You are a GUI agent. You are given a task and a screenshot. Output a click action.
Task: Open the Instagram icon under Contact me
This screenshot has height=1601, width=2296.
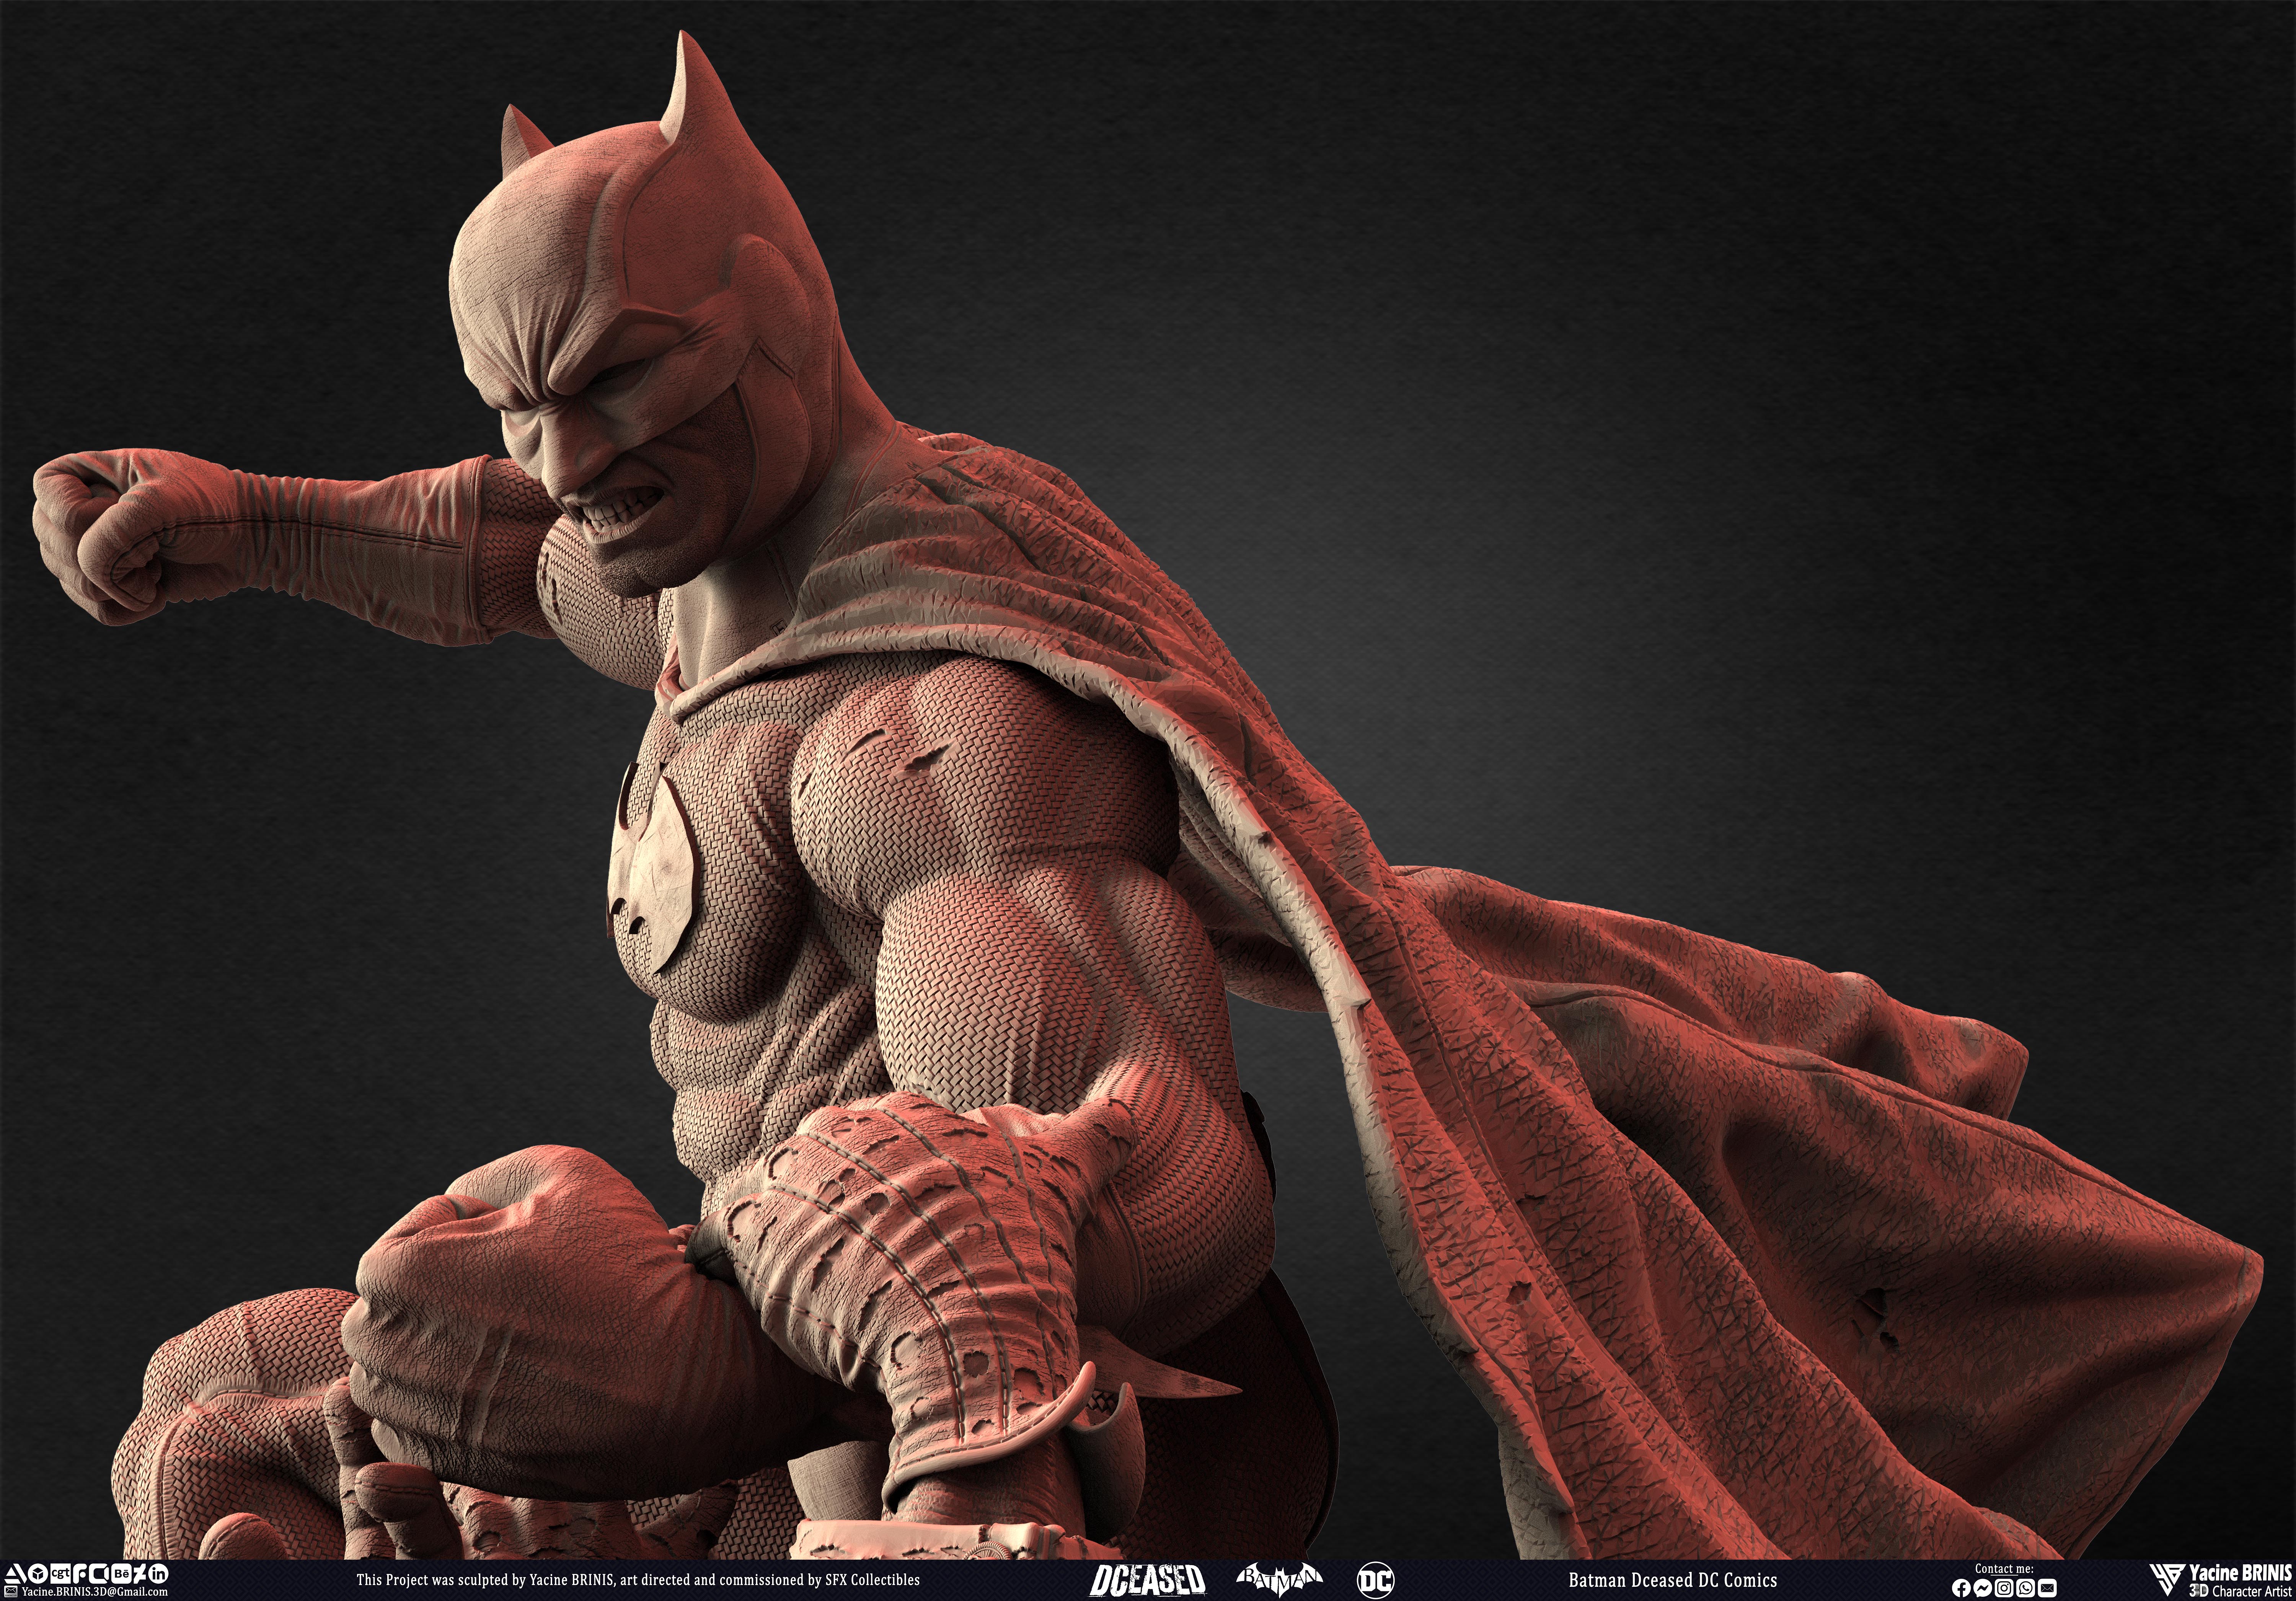(2004, 1588)
